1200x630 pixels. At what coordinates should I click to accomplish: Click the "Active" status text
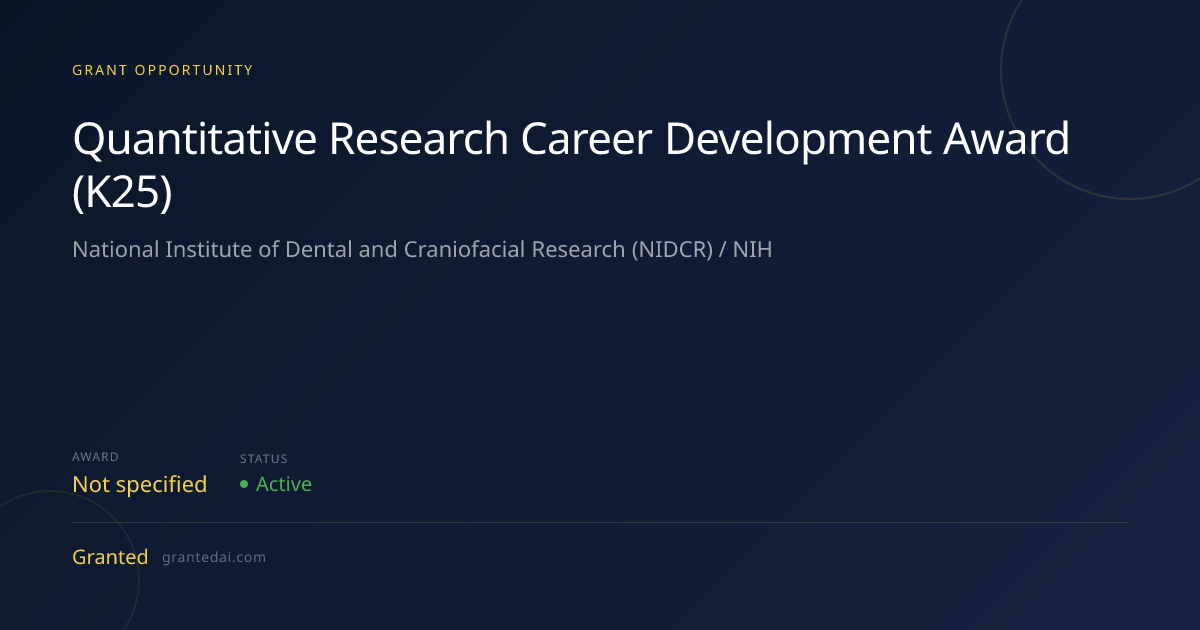[x=284, y=484]
